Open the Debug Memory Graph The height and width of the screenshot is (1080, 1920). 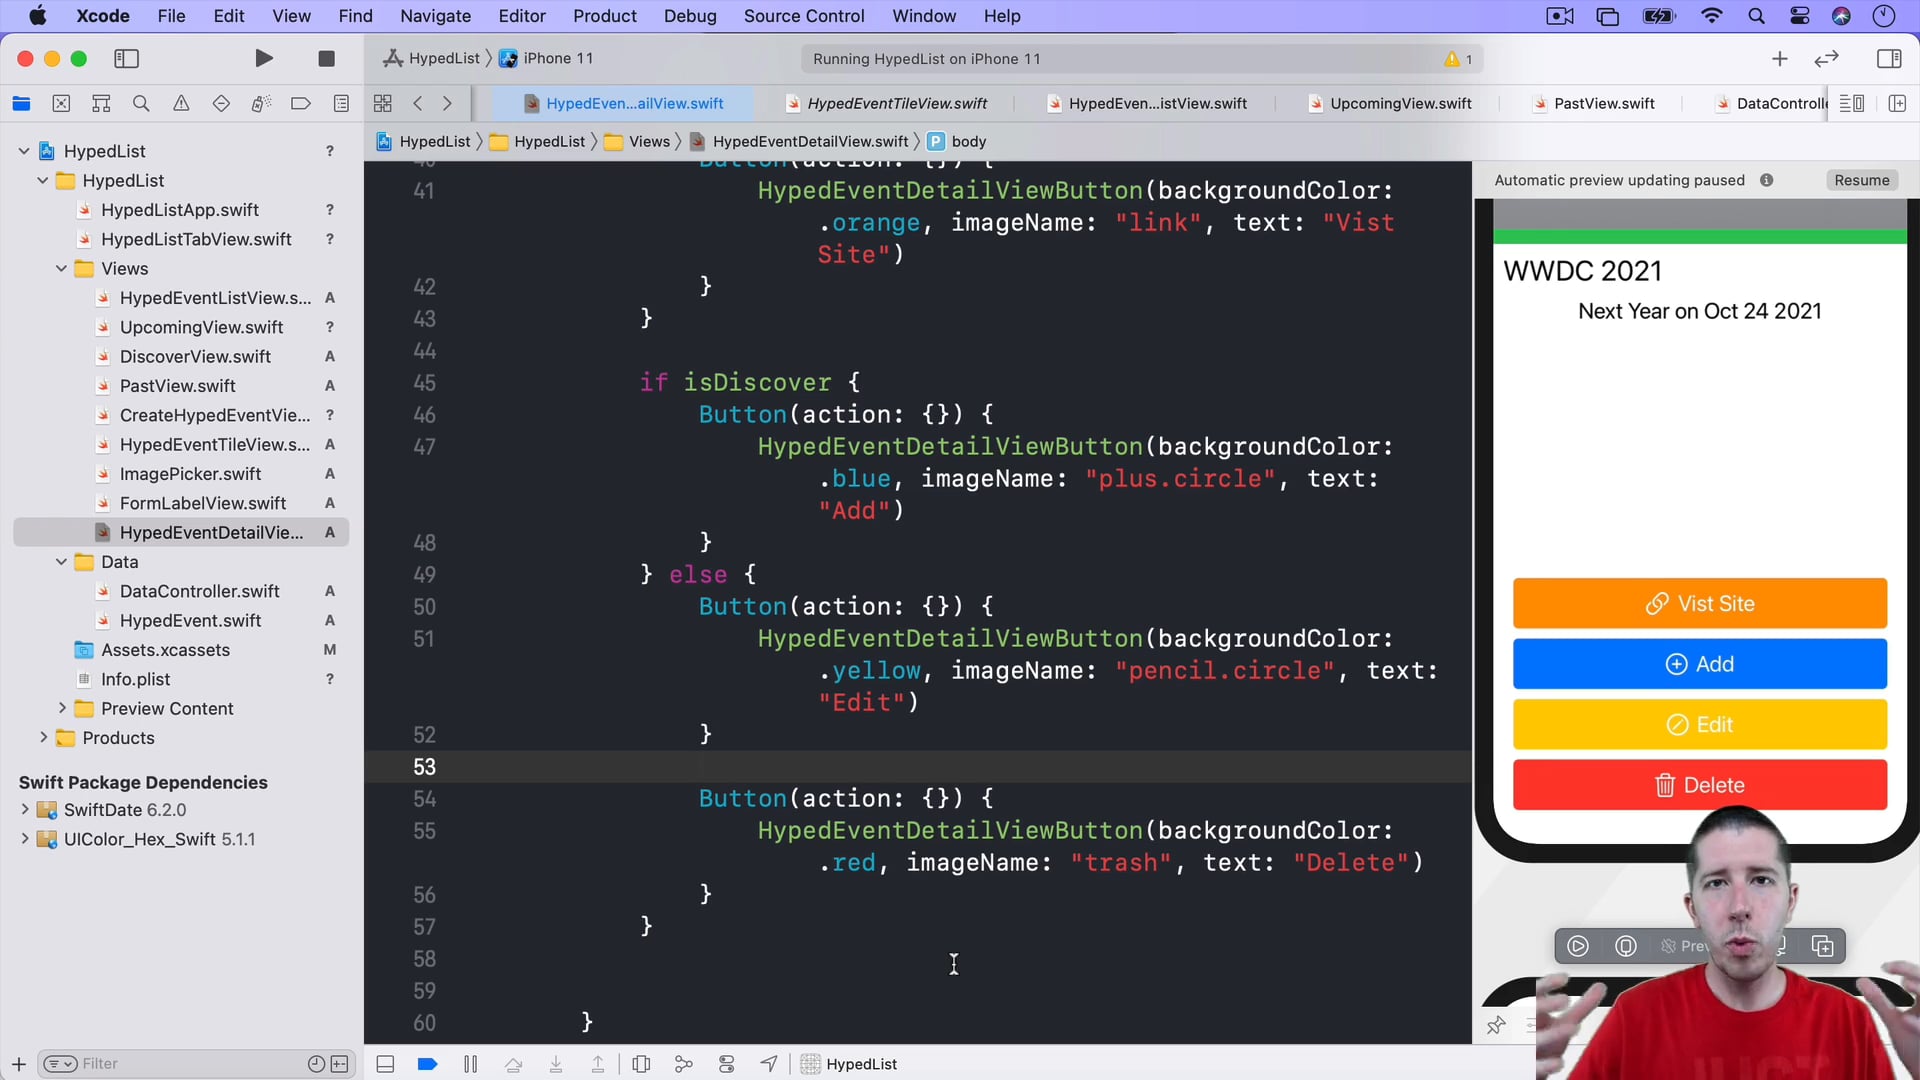[x=684, y=1064]
